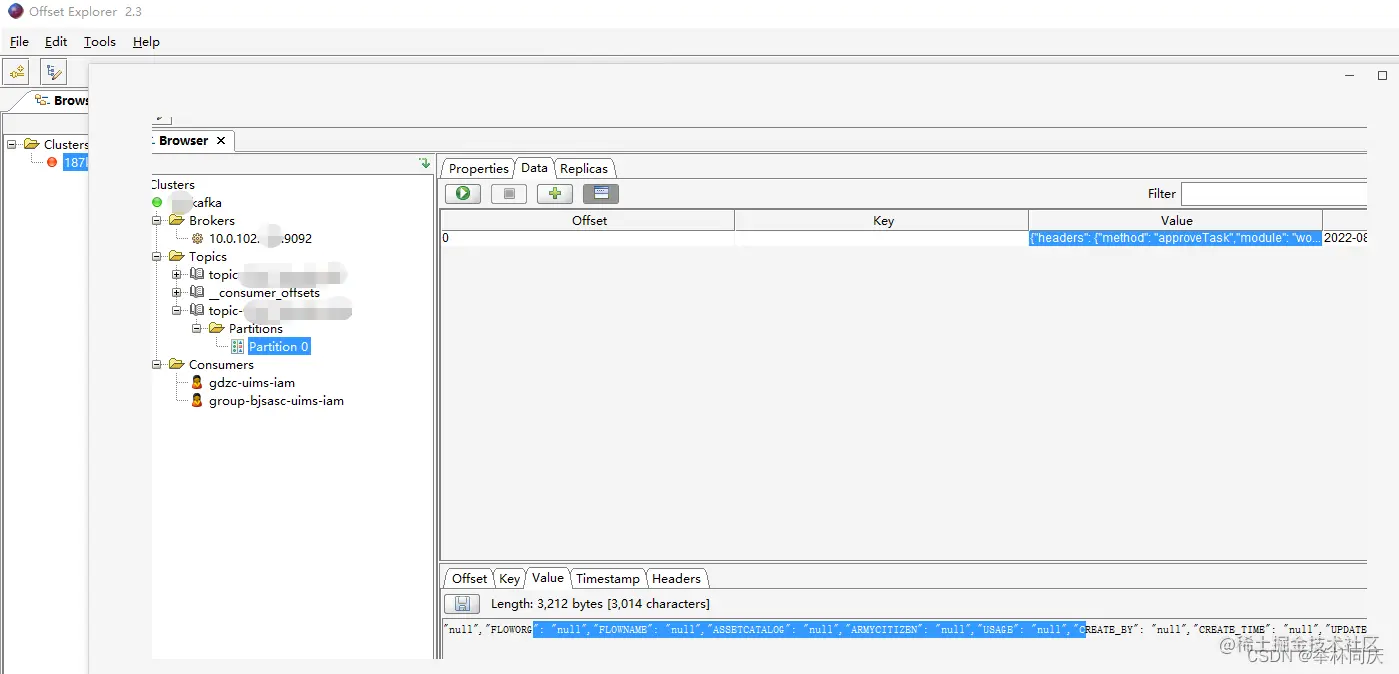This screenshot has width=1399, height=674.
Task: Select the 2022-08 timestamp cell
Action: pos(1345,238)
